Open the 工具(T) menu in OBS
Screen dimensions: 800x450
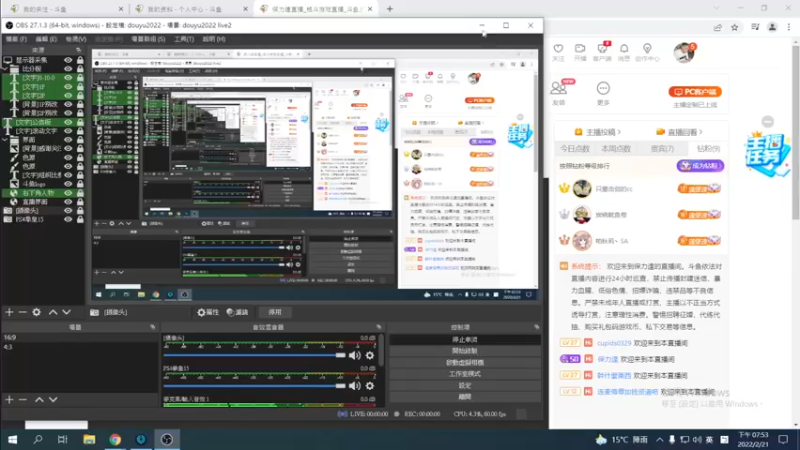point(184,39)
